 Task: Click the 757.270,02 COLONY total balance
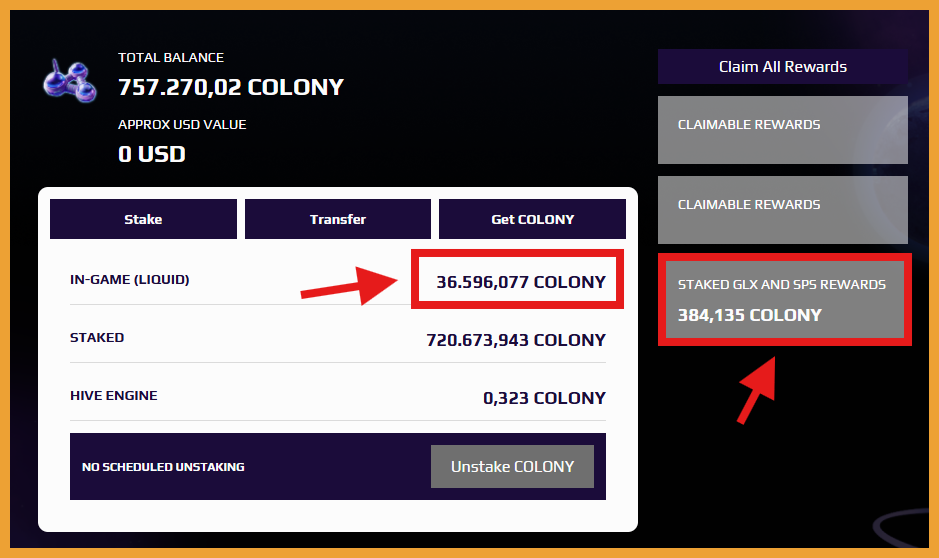coord(231,87)
